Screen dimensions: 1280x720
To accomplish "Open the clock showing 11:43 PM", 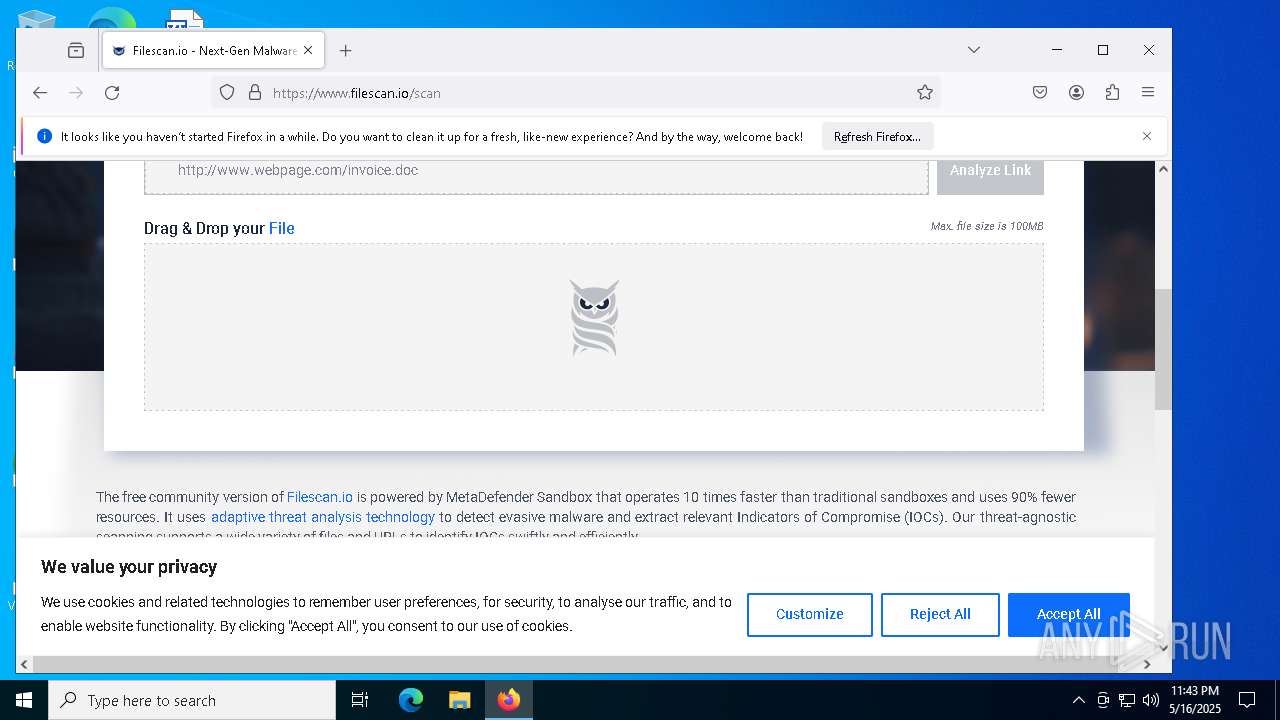I will tap(1195, 700).
